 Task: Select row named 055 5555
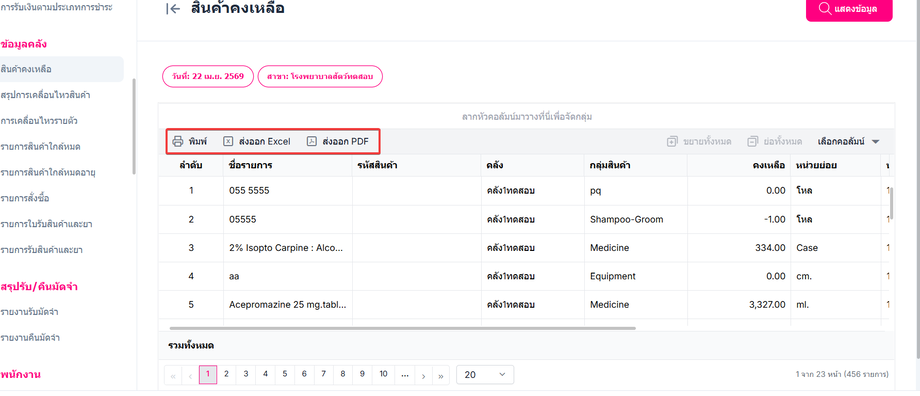[524, 191]
